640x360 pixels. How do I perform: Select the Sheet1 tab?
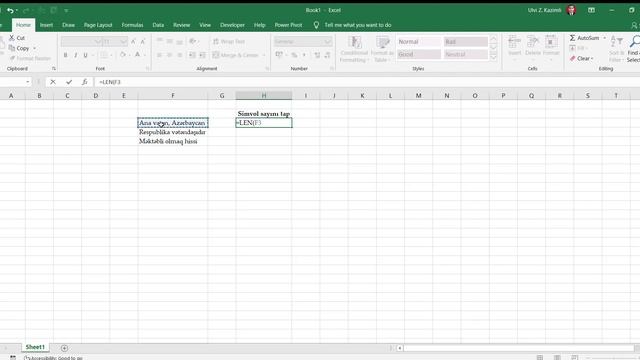click(x=35, y=347)
